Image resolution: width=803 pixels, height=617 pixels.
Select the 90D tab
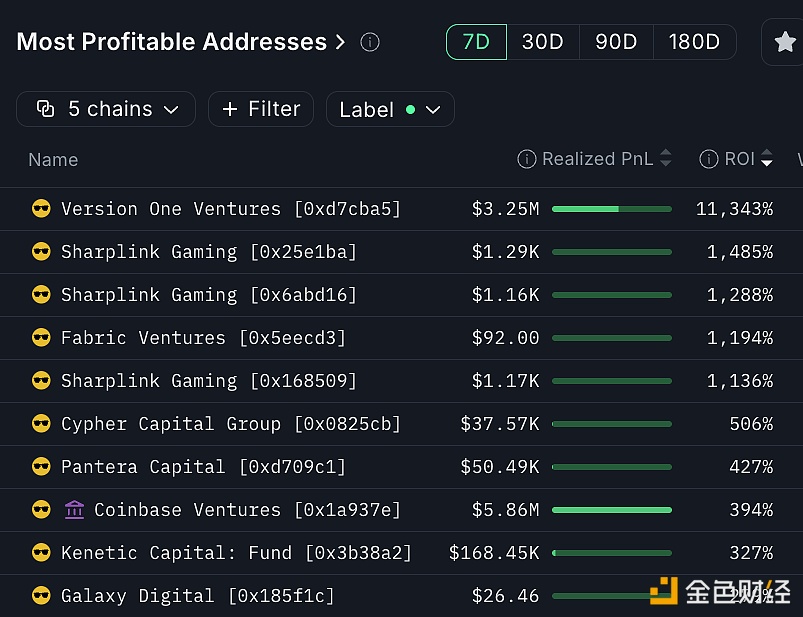[x=616, y=42]
